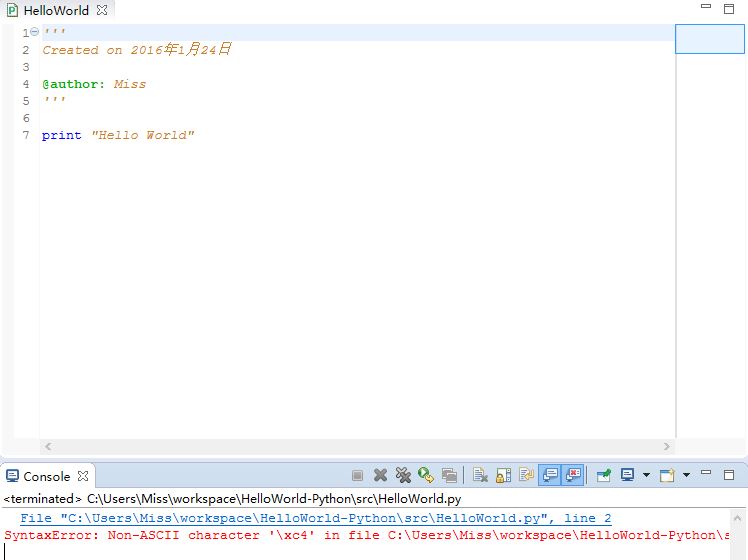
Task: Click the "Hello World" string on line 7
Action: click(x=143, y=135)
